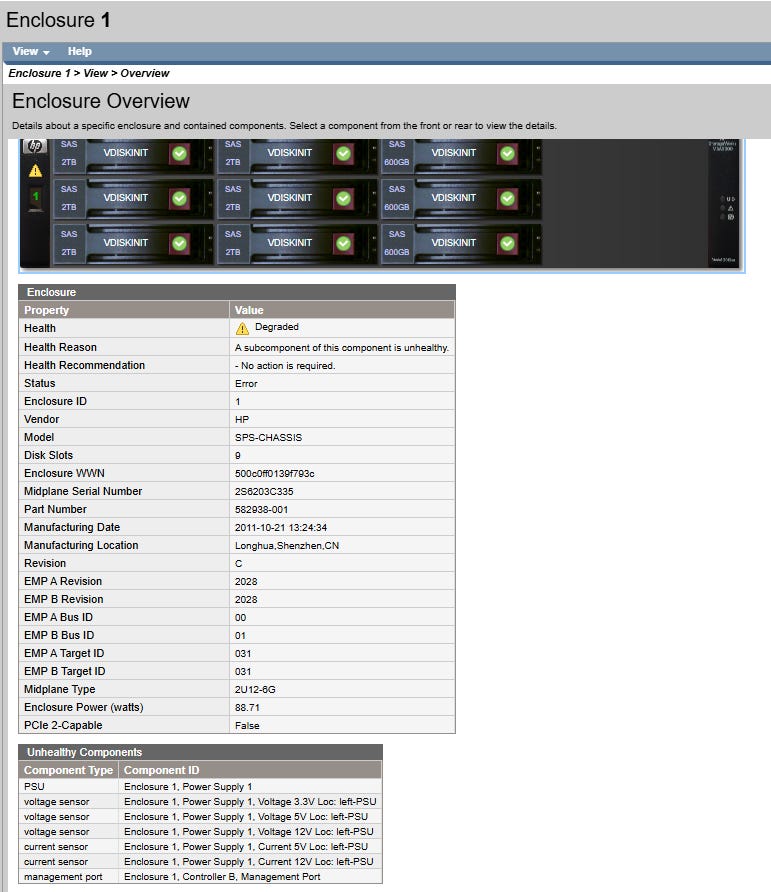This screenshot has width=771, height=892.
Task: Click green check on top-row 600GB disk
Action: (x=508, y=153)
